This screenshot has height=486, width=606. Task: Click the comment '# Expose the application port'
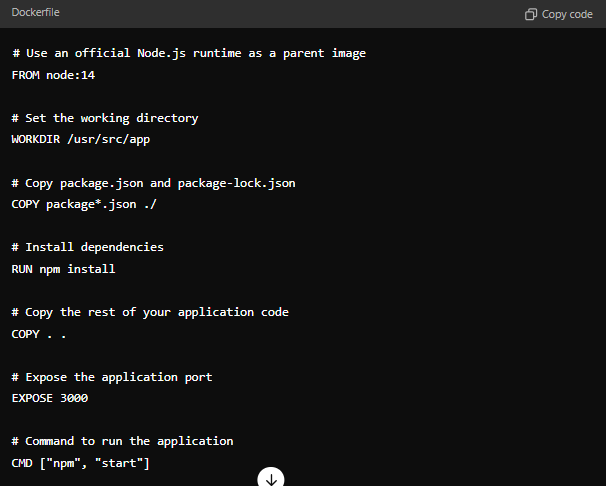tap(112, 377)
